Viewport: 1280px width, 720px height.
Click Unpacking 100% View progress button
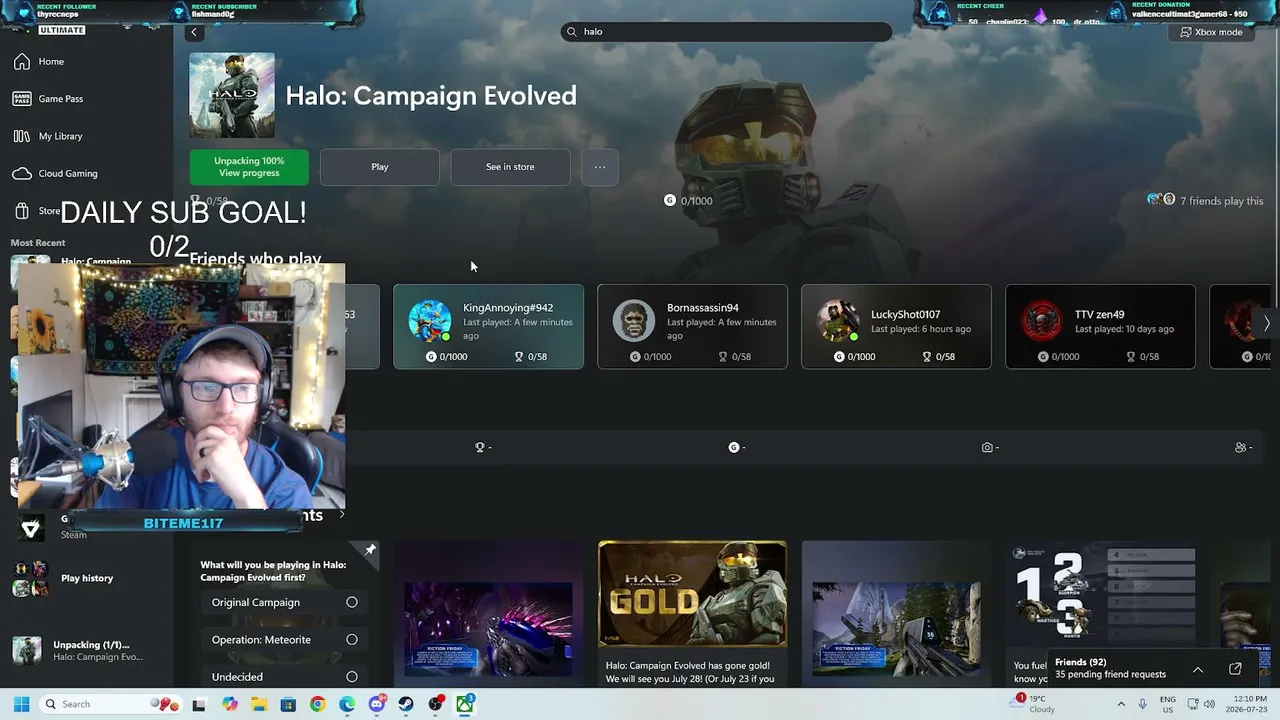click(x=249, y=167)
